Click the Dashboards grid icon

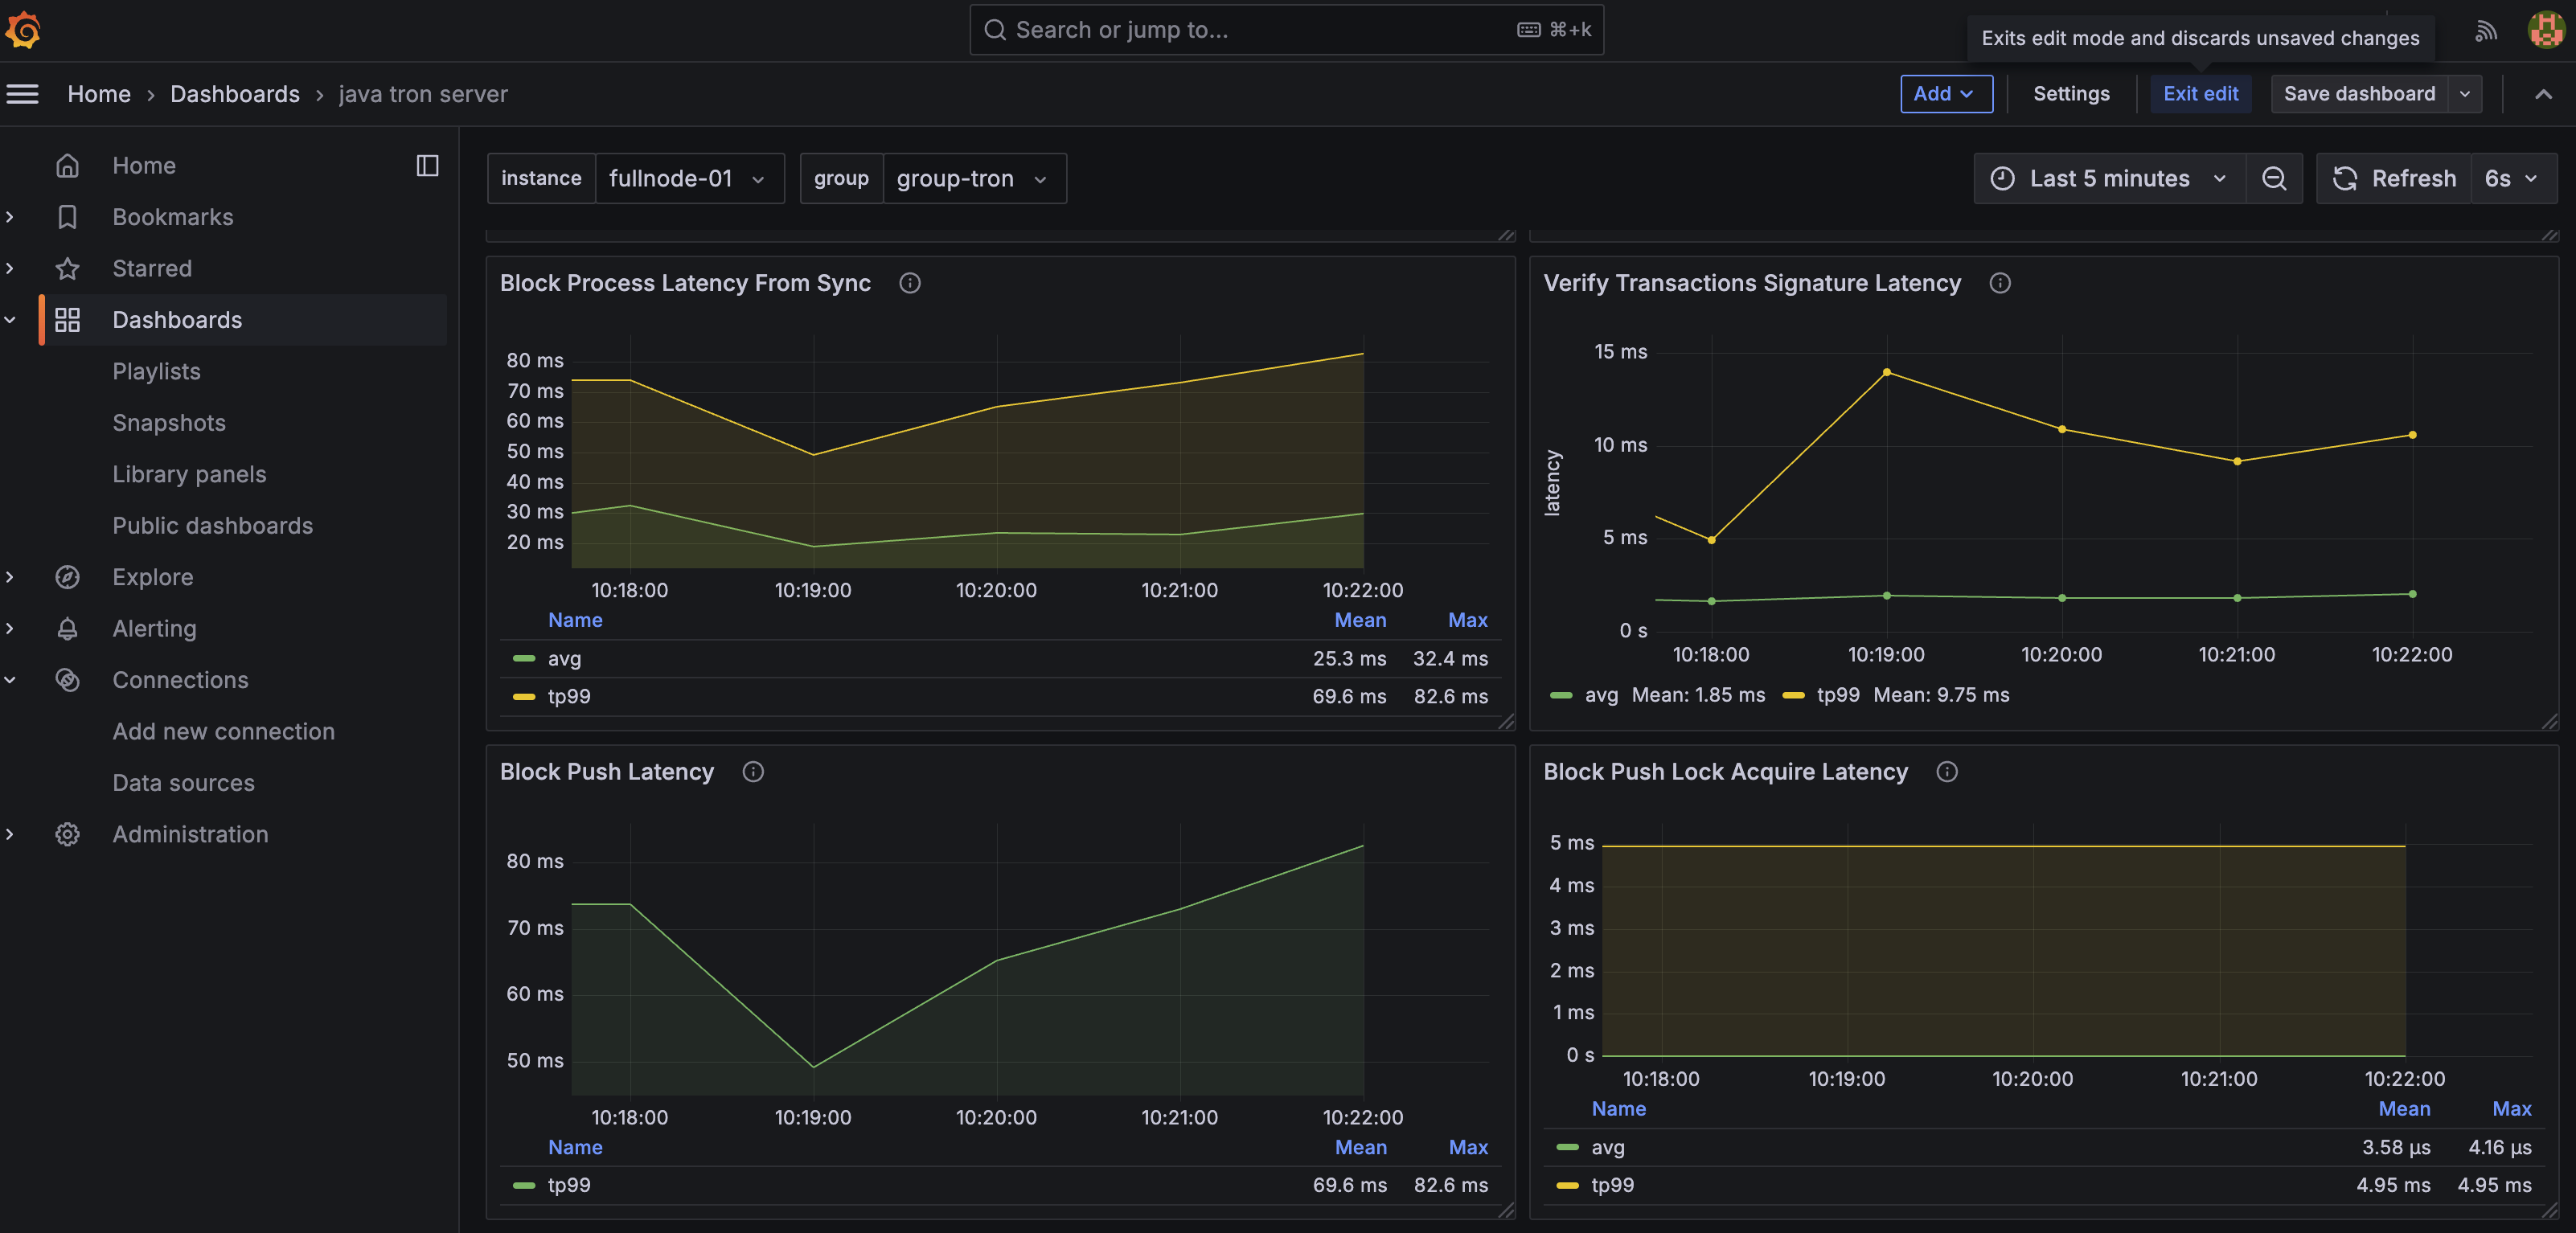click(67, 320)
